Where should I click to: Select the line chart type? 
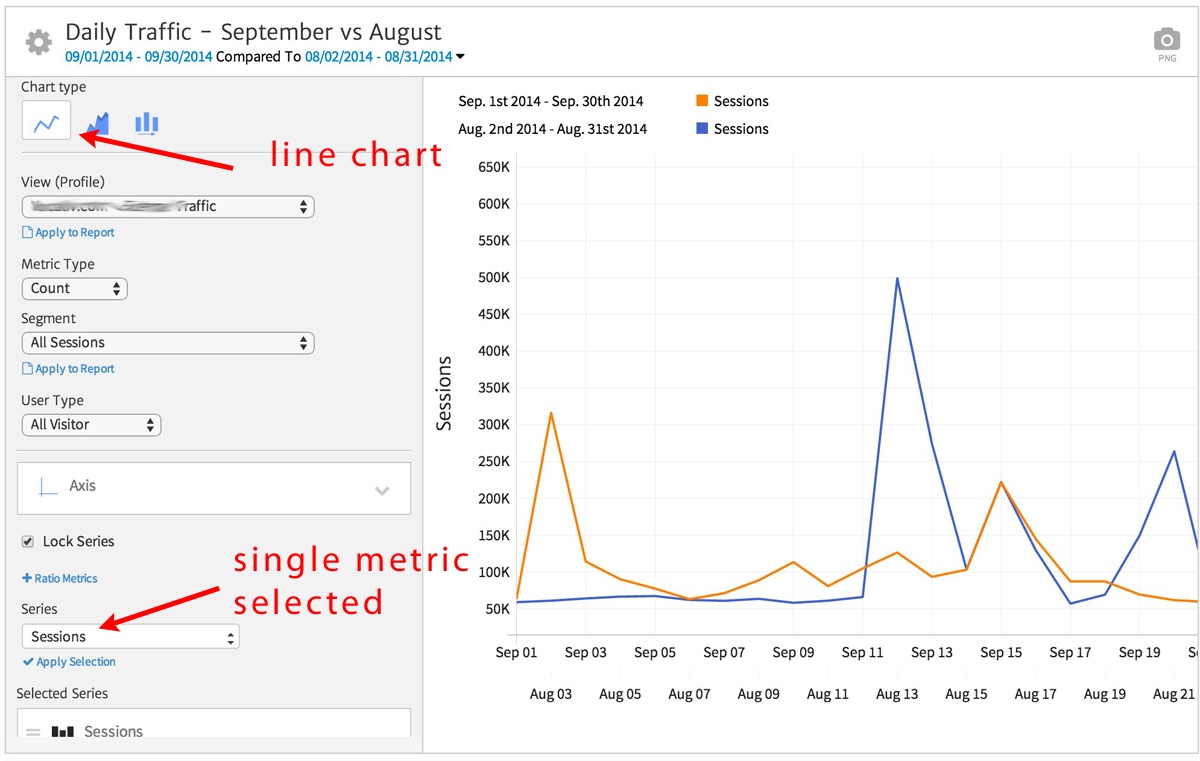pyautogui.click(x=45, y=118)
